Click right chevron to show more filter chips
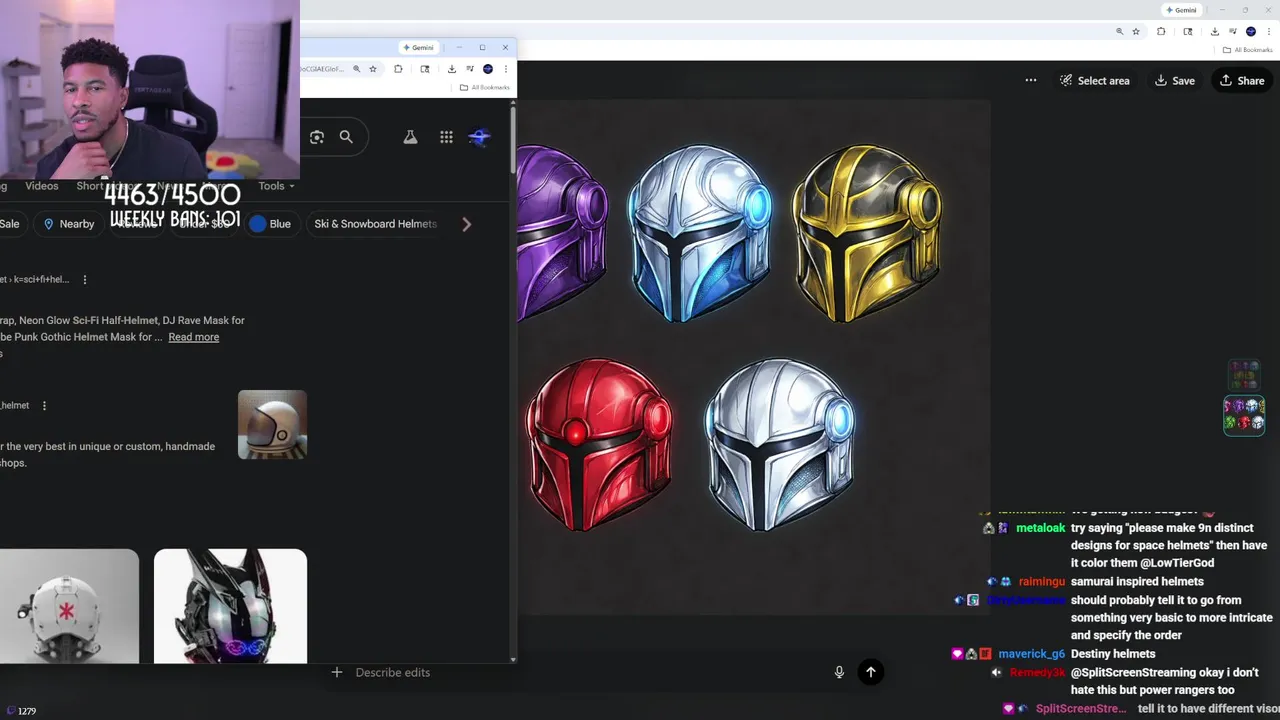 pyautogui.click(x=466, y=224)
